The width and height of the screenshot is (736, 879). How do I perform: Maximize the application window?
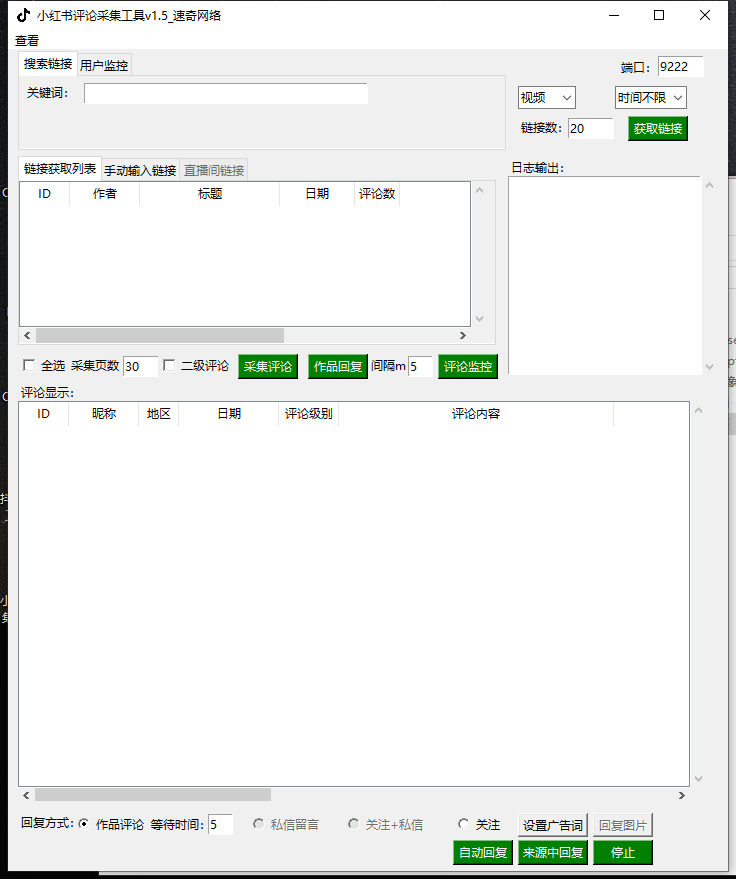(x=659, y=15)
